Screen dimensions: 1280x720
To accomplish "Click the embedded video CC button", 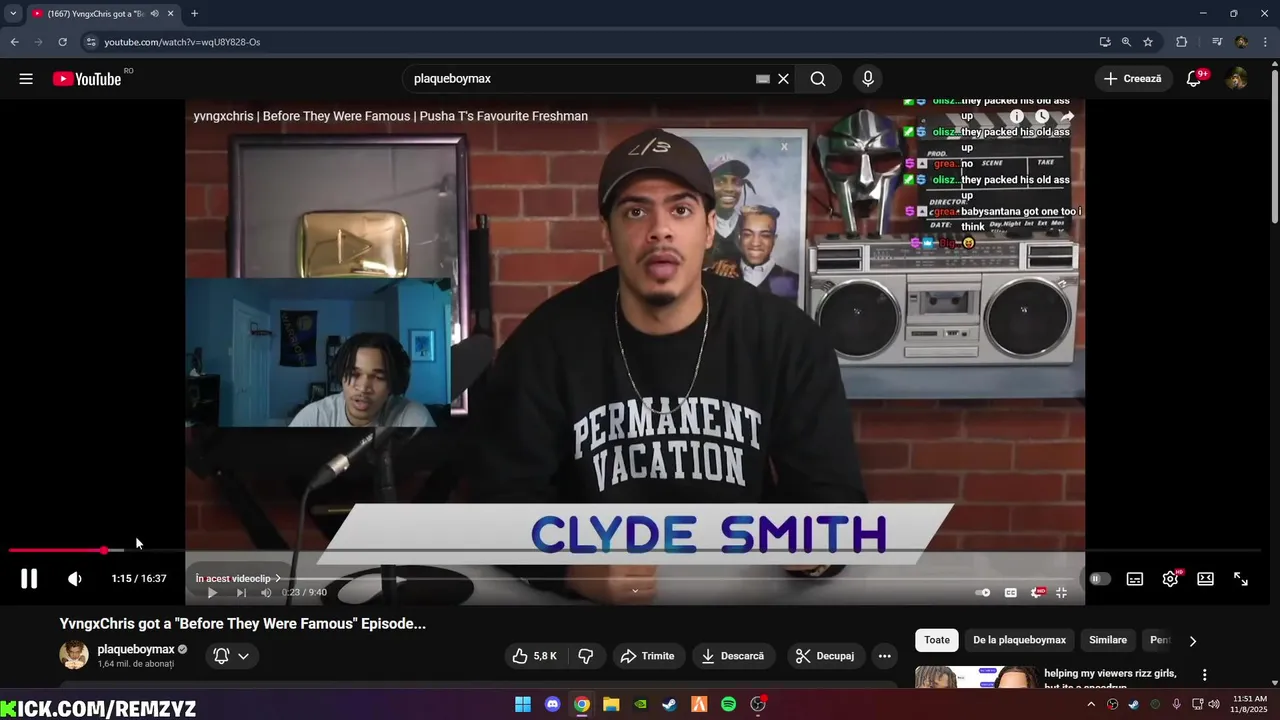I will (x=1011, y=593).
